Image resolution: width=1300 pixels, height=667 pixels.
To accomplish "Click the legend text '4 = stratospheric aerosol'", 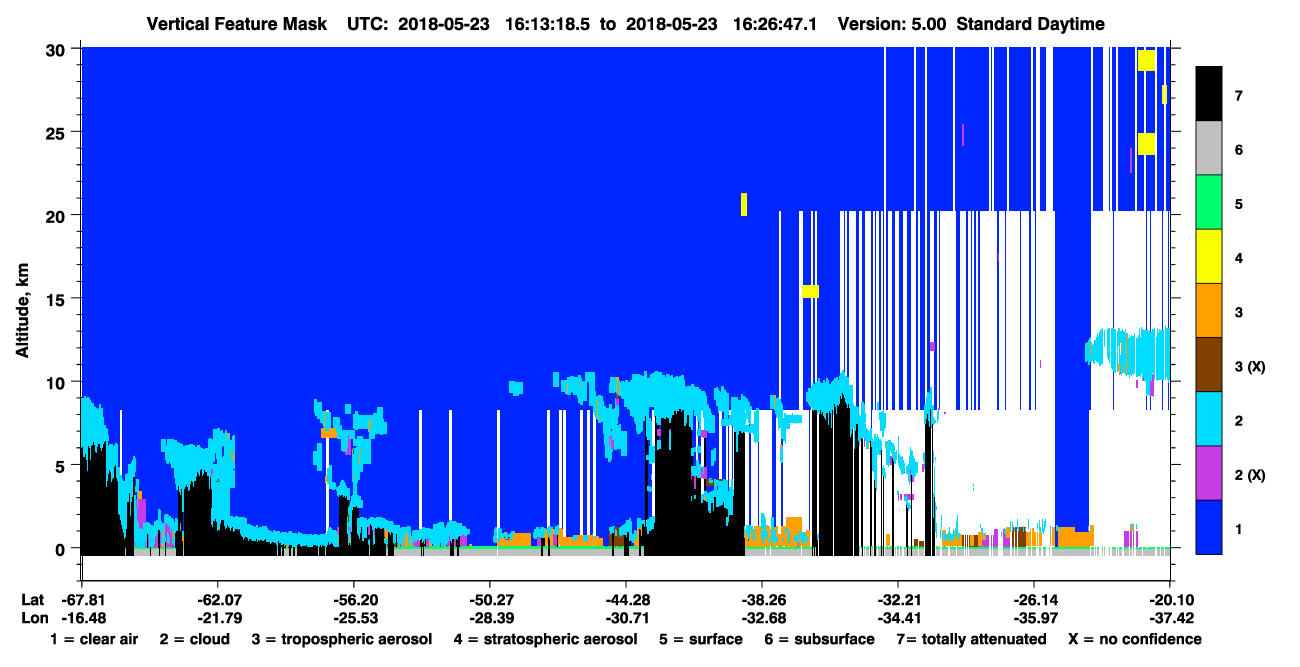I will (545, 639).
